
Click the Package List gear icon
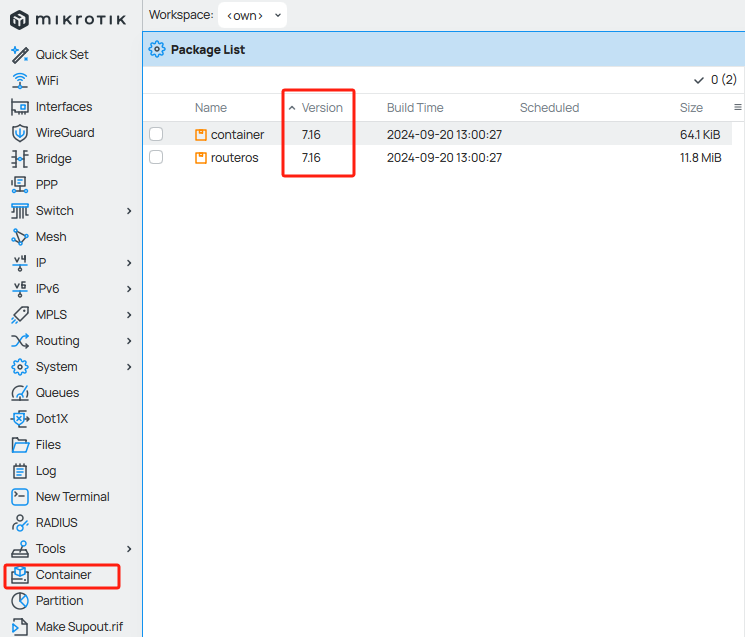pyautogui.click(x=157, y=49)
